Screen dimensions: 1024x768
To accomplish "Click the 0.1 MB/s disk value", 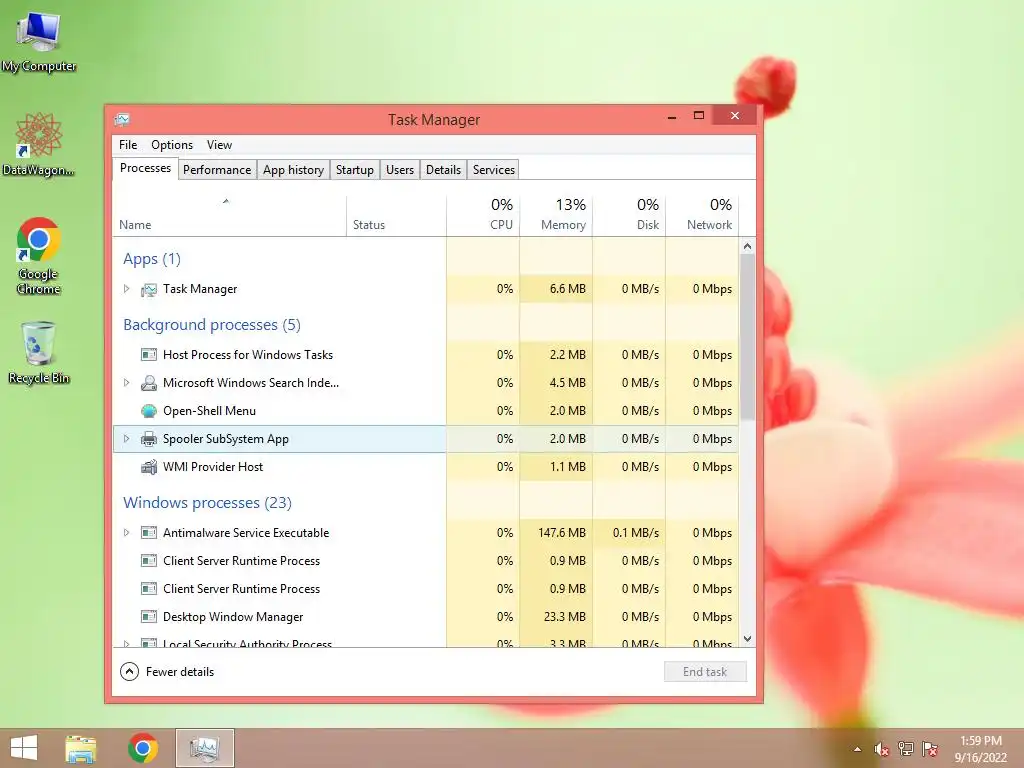I will tap(635, 533).
